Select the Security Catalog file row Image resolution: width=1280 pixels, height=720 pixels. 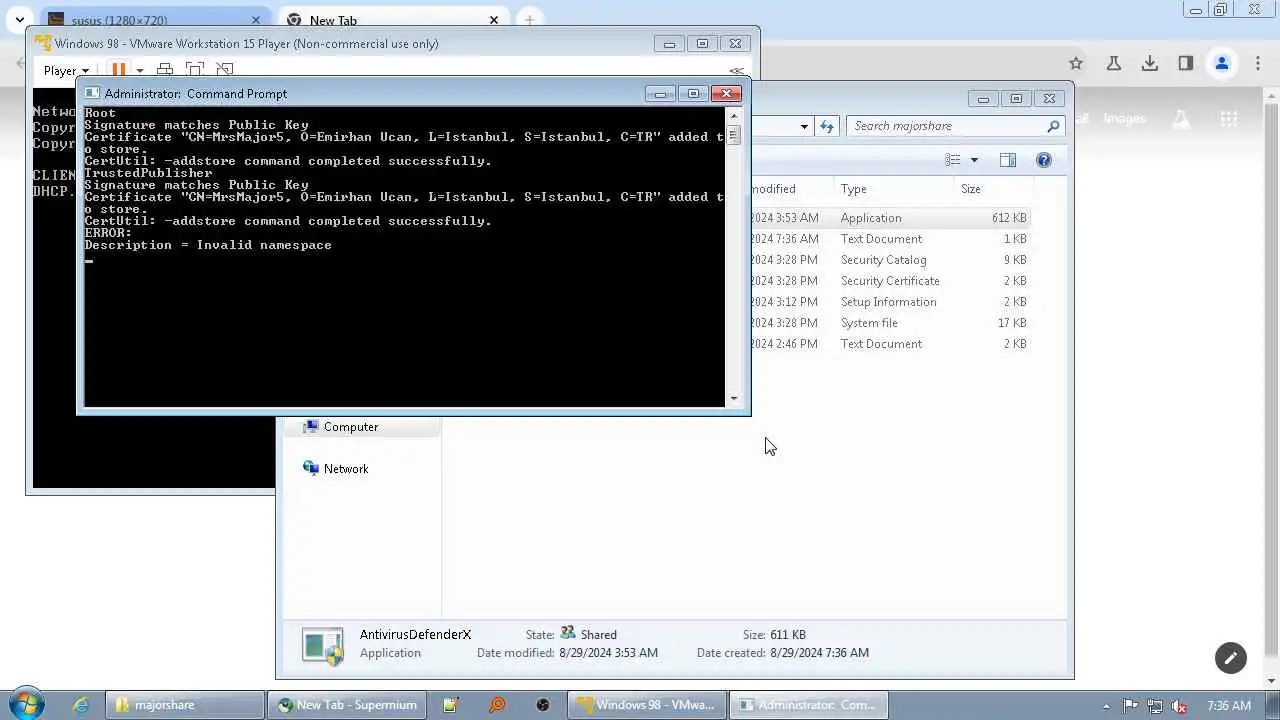coord(889,260)
